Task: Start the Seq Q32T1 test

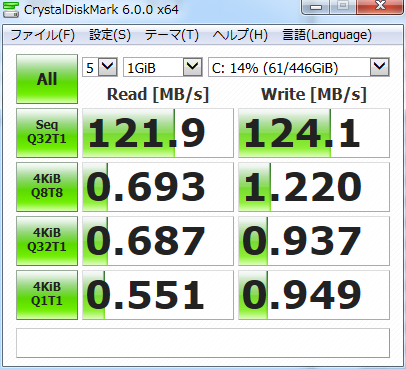Action: 47,133
